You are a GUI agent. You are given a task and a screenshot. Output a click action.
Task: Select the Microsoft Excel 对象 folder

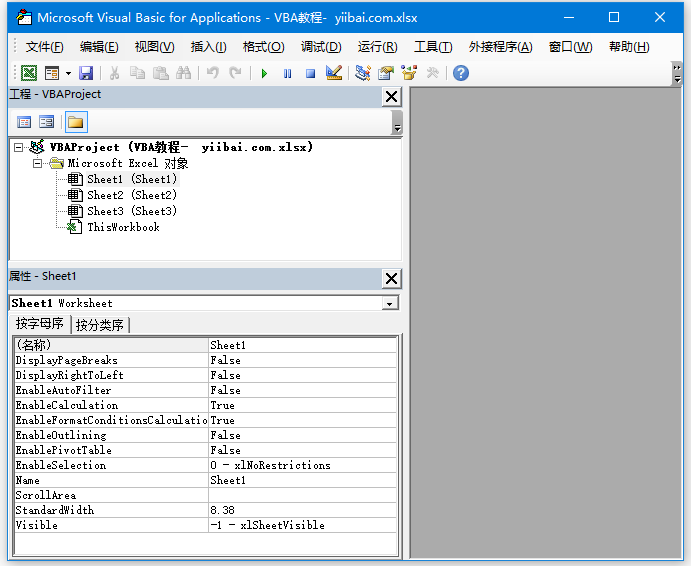tap(128, 164)
